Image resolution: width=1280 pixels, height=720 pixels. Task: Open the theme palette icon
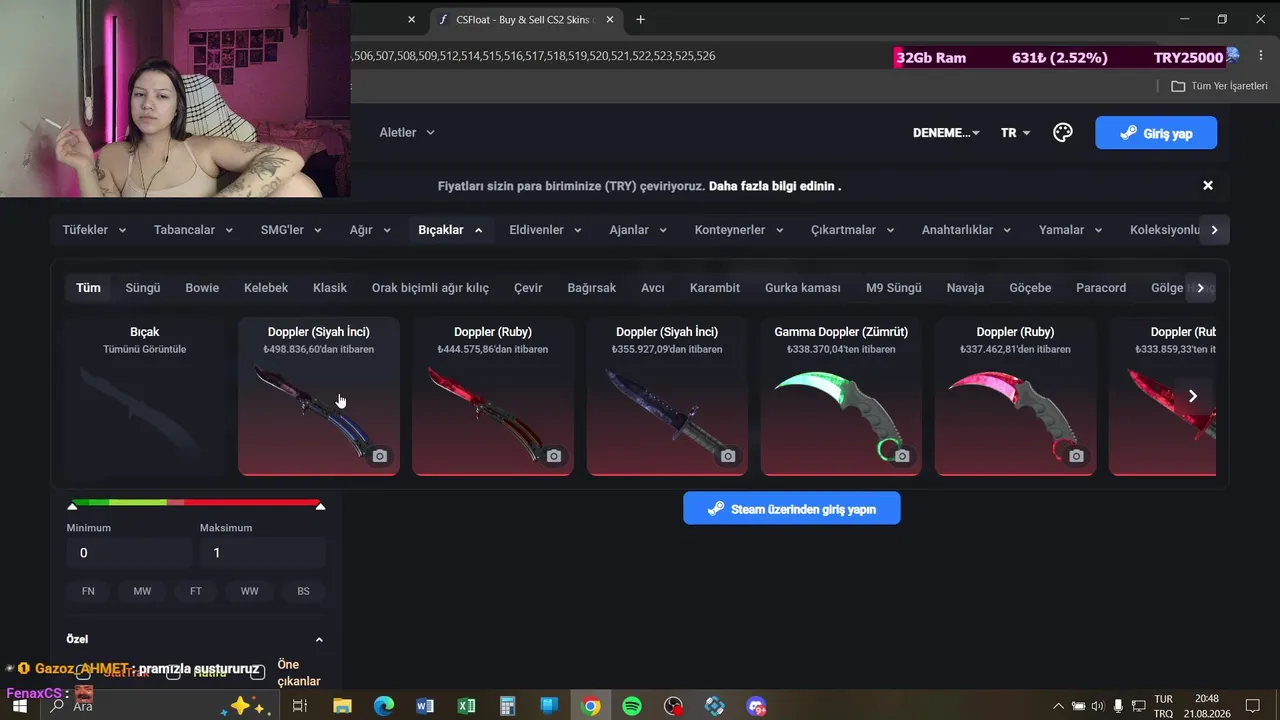click(x=1062, y=132)
